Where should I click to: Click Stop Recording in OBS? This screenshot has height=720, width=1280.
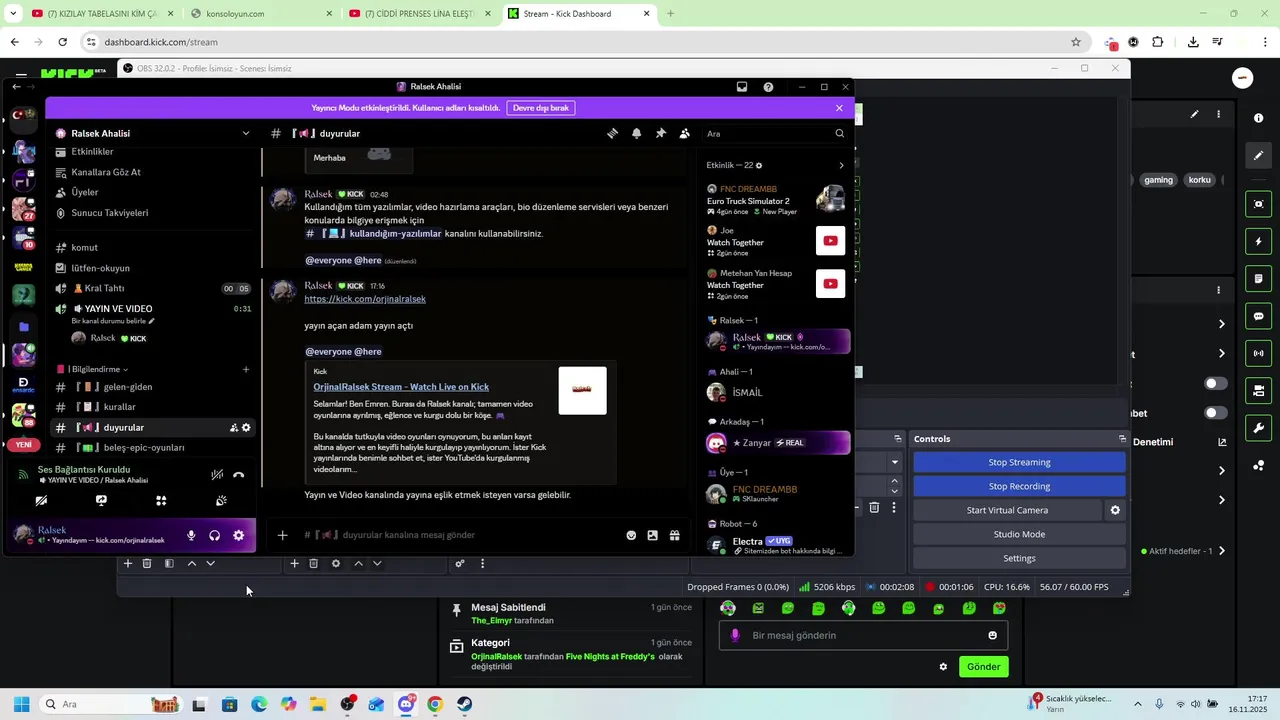pos(1019,486)
